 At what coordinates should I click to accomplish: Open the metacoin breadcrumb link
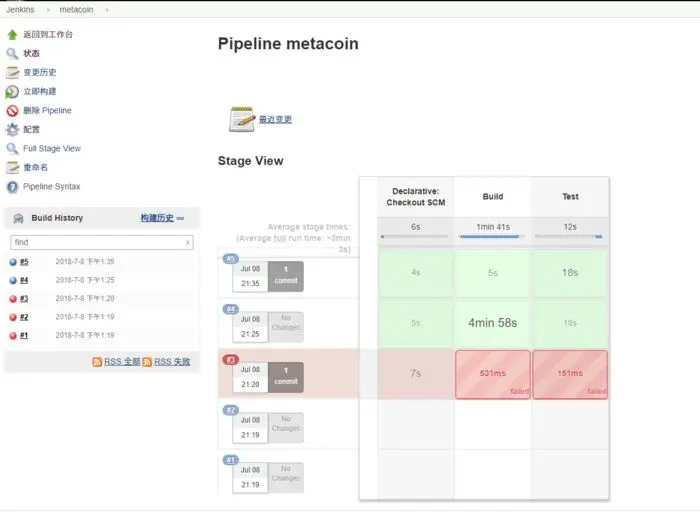click(x=76, y=9)
